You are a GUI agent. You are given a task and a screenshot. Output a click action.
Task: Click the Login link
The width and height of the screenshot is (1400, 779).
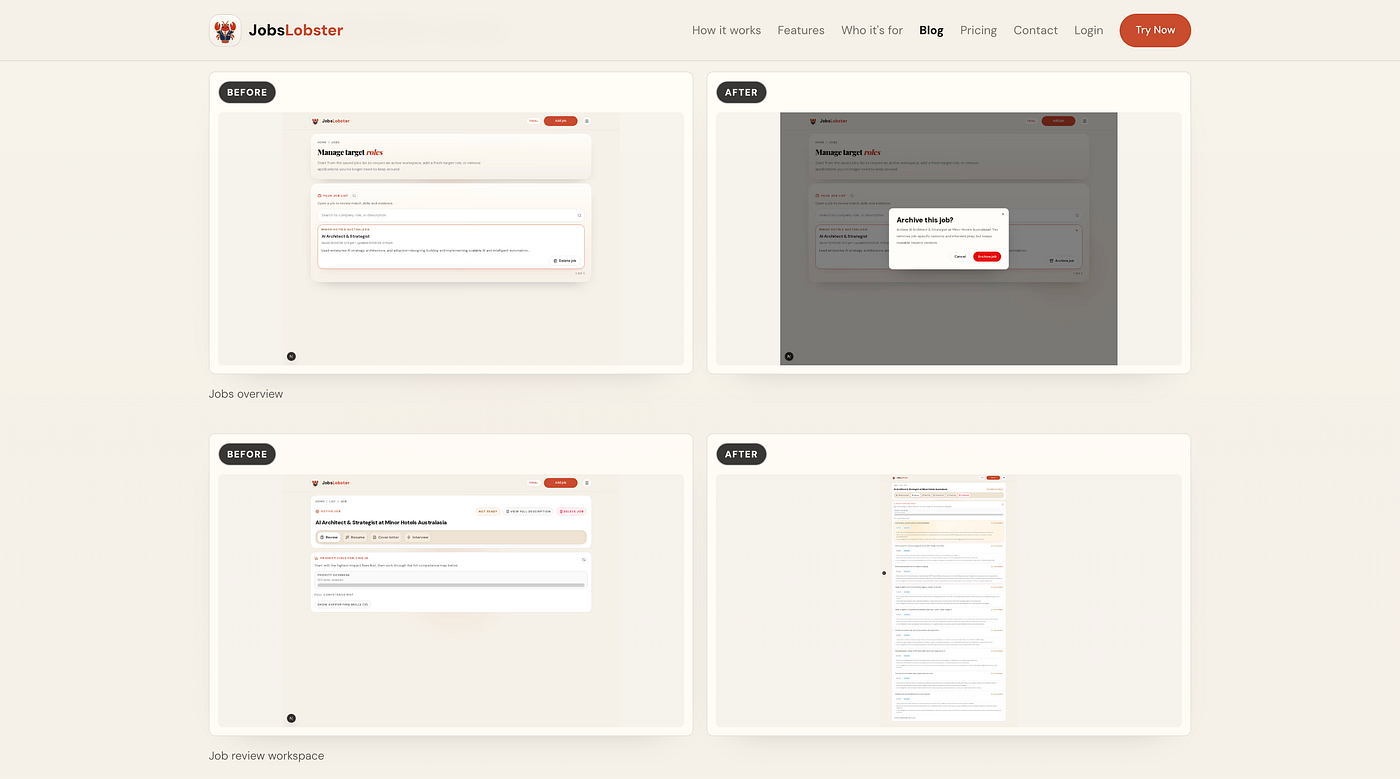click(x=1088, y=30)
